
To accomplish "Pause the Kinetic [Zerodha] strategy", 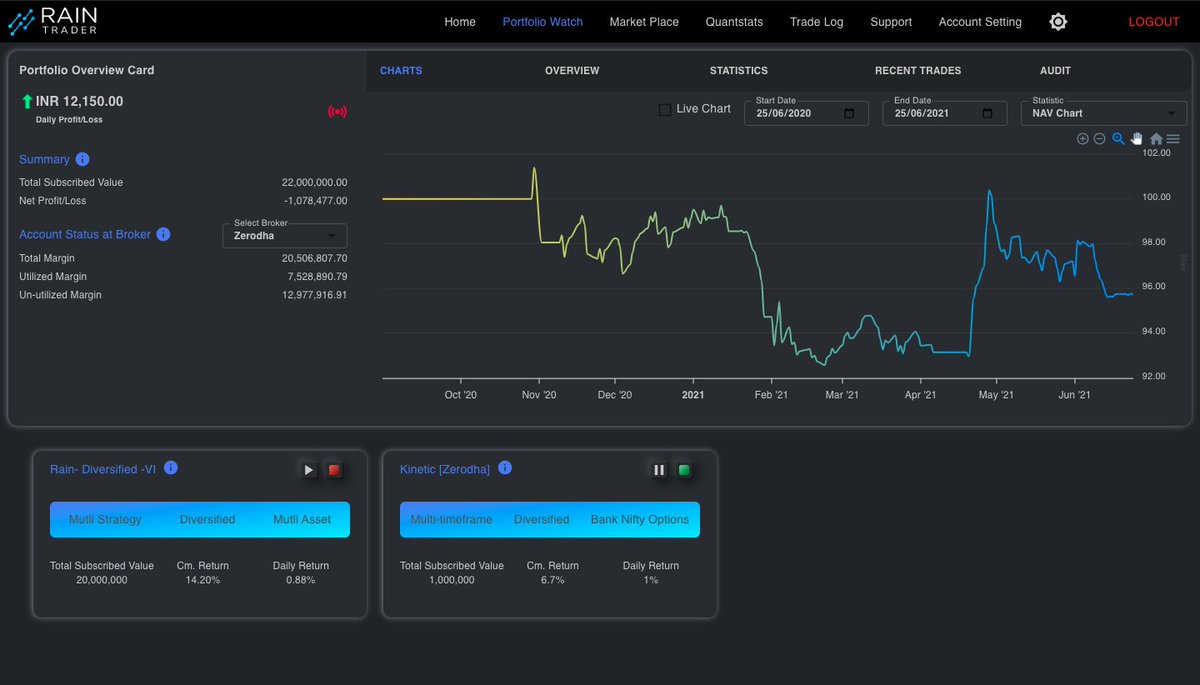I will click(659, 470).
